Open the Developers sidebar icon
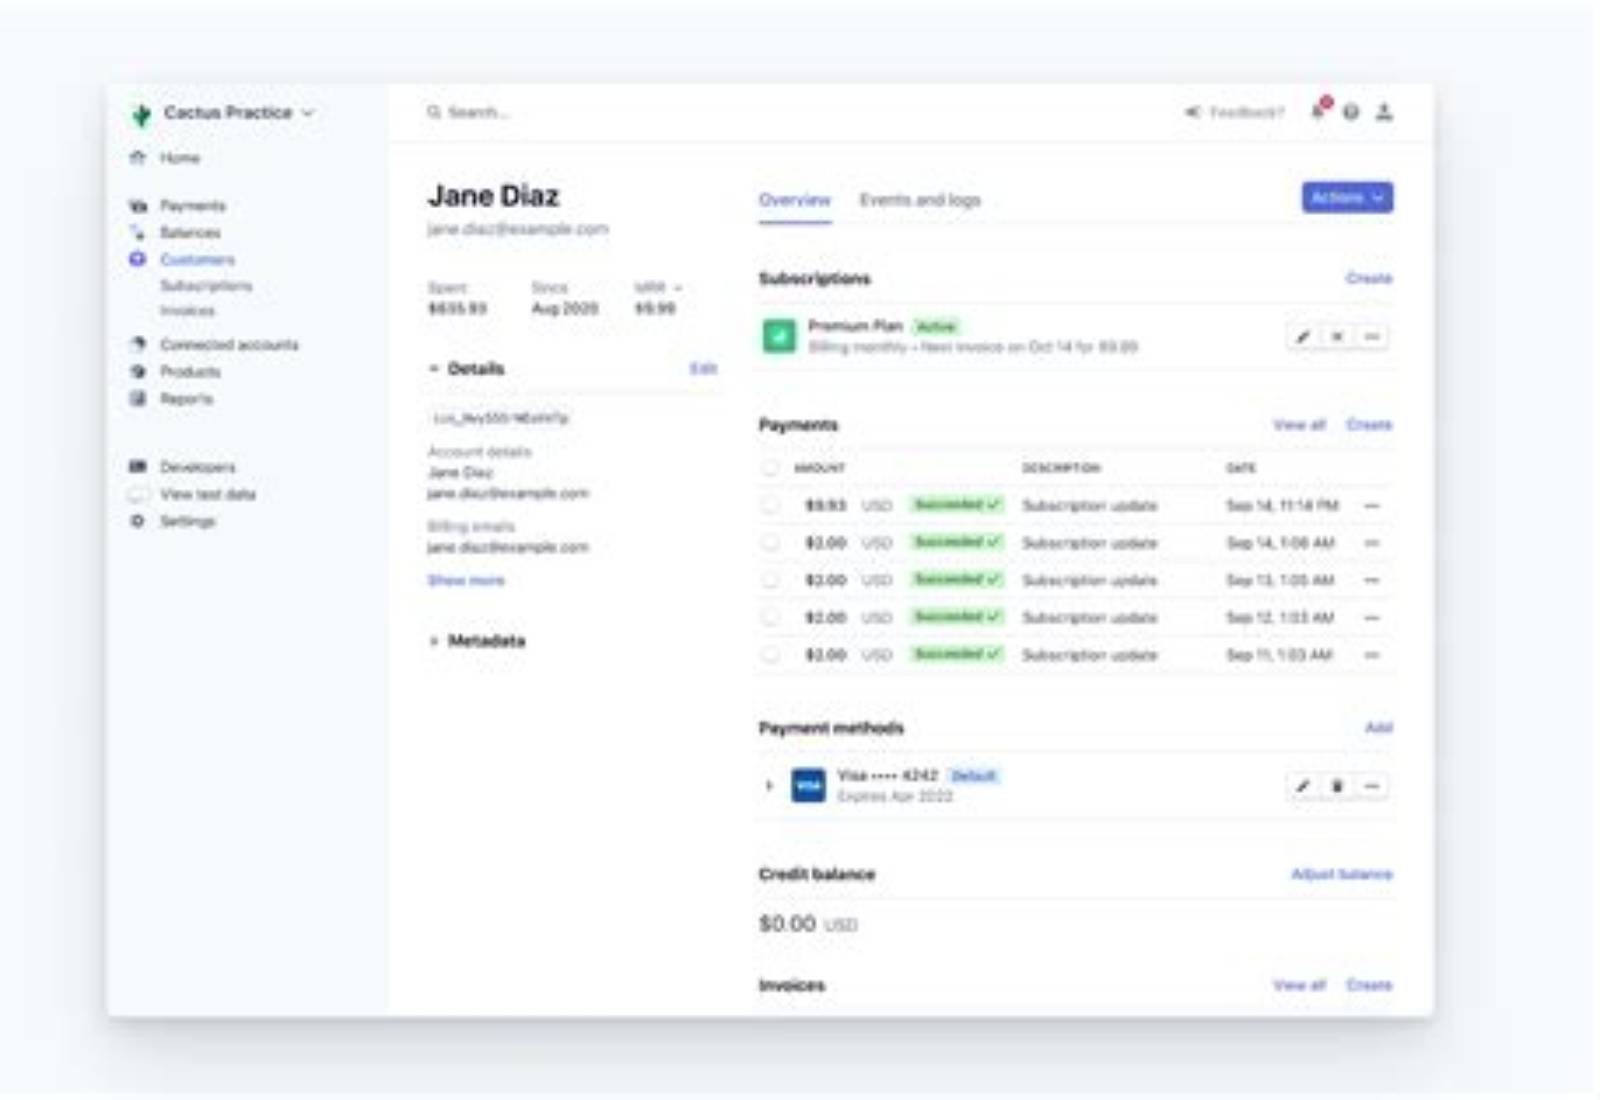 coord(138,466)
